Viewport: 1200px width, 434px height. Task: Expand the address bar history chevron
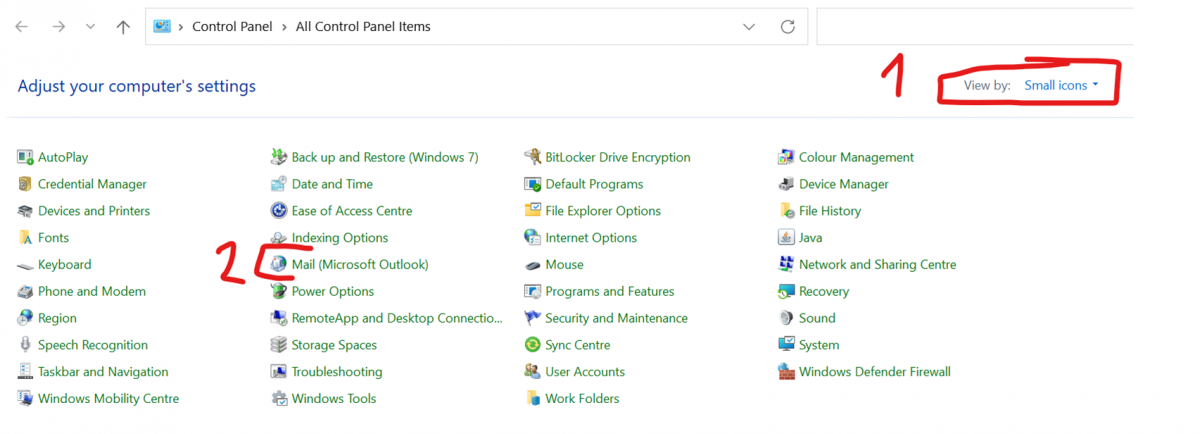point(749,27)
